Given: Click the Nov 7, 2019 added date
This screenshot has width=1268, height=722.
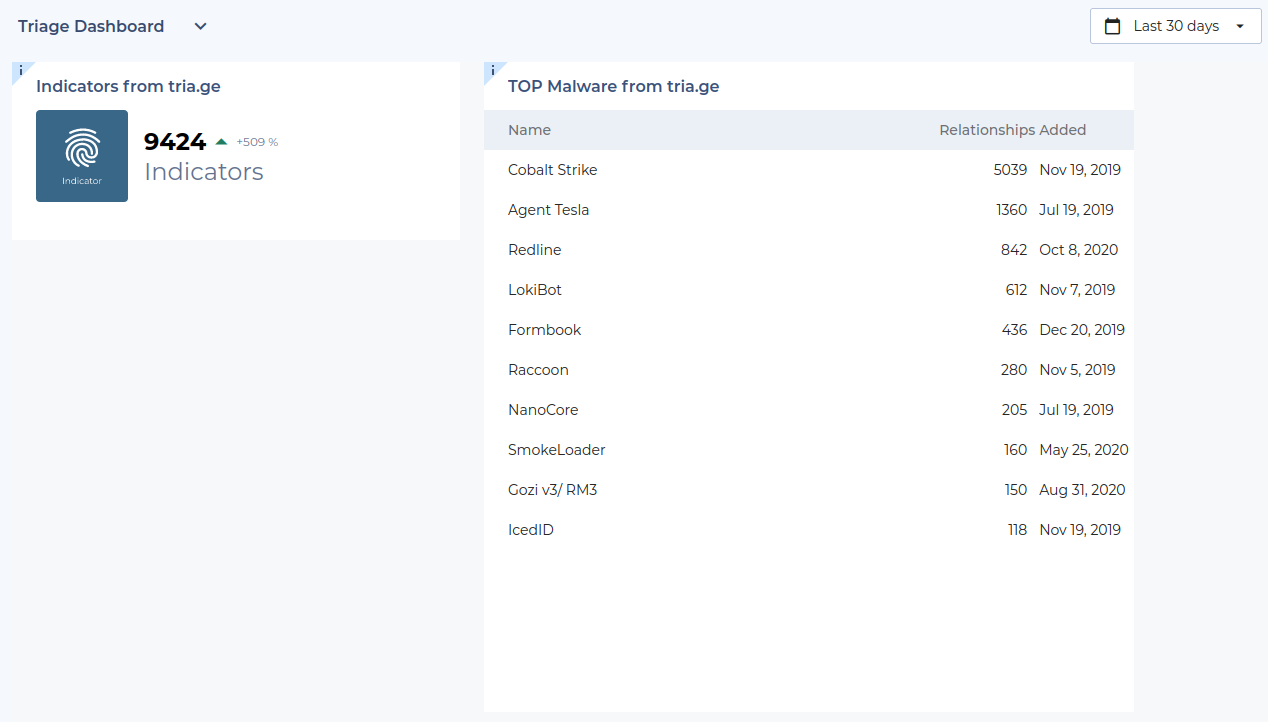Looking at the screenshot, I should [1077, 290].
